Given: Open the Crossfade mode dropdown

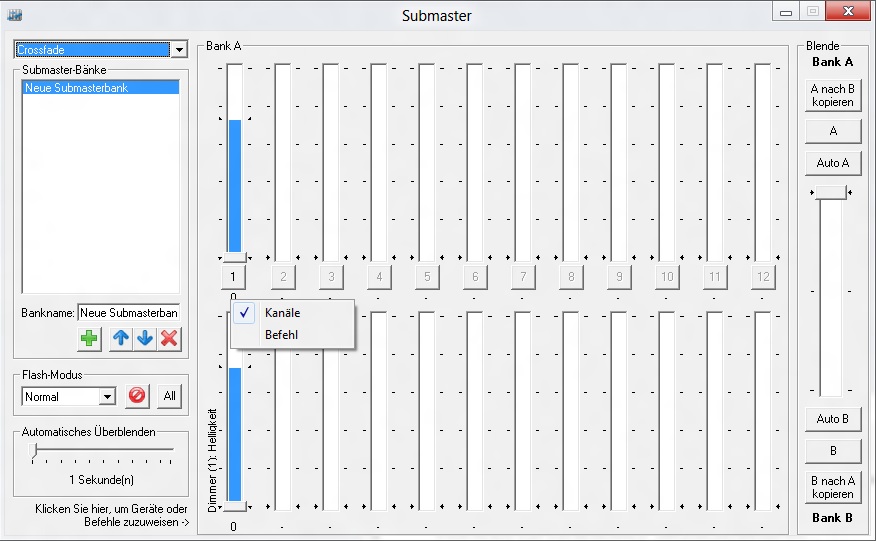Looking at the screenshot, I should (x=179, y=50).
